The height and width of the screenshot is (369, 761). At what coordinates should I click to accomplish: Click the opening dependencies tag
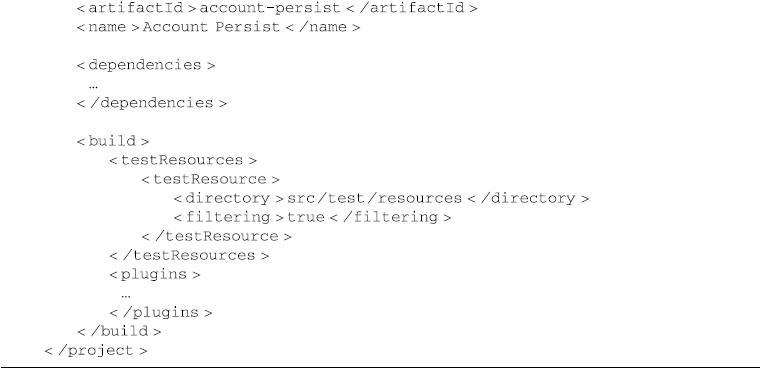click(x=146, y=65)
